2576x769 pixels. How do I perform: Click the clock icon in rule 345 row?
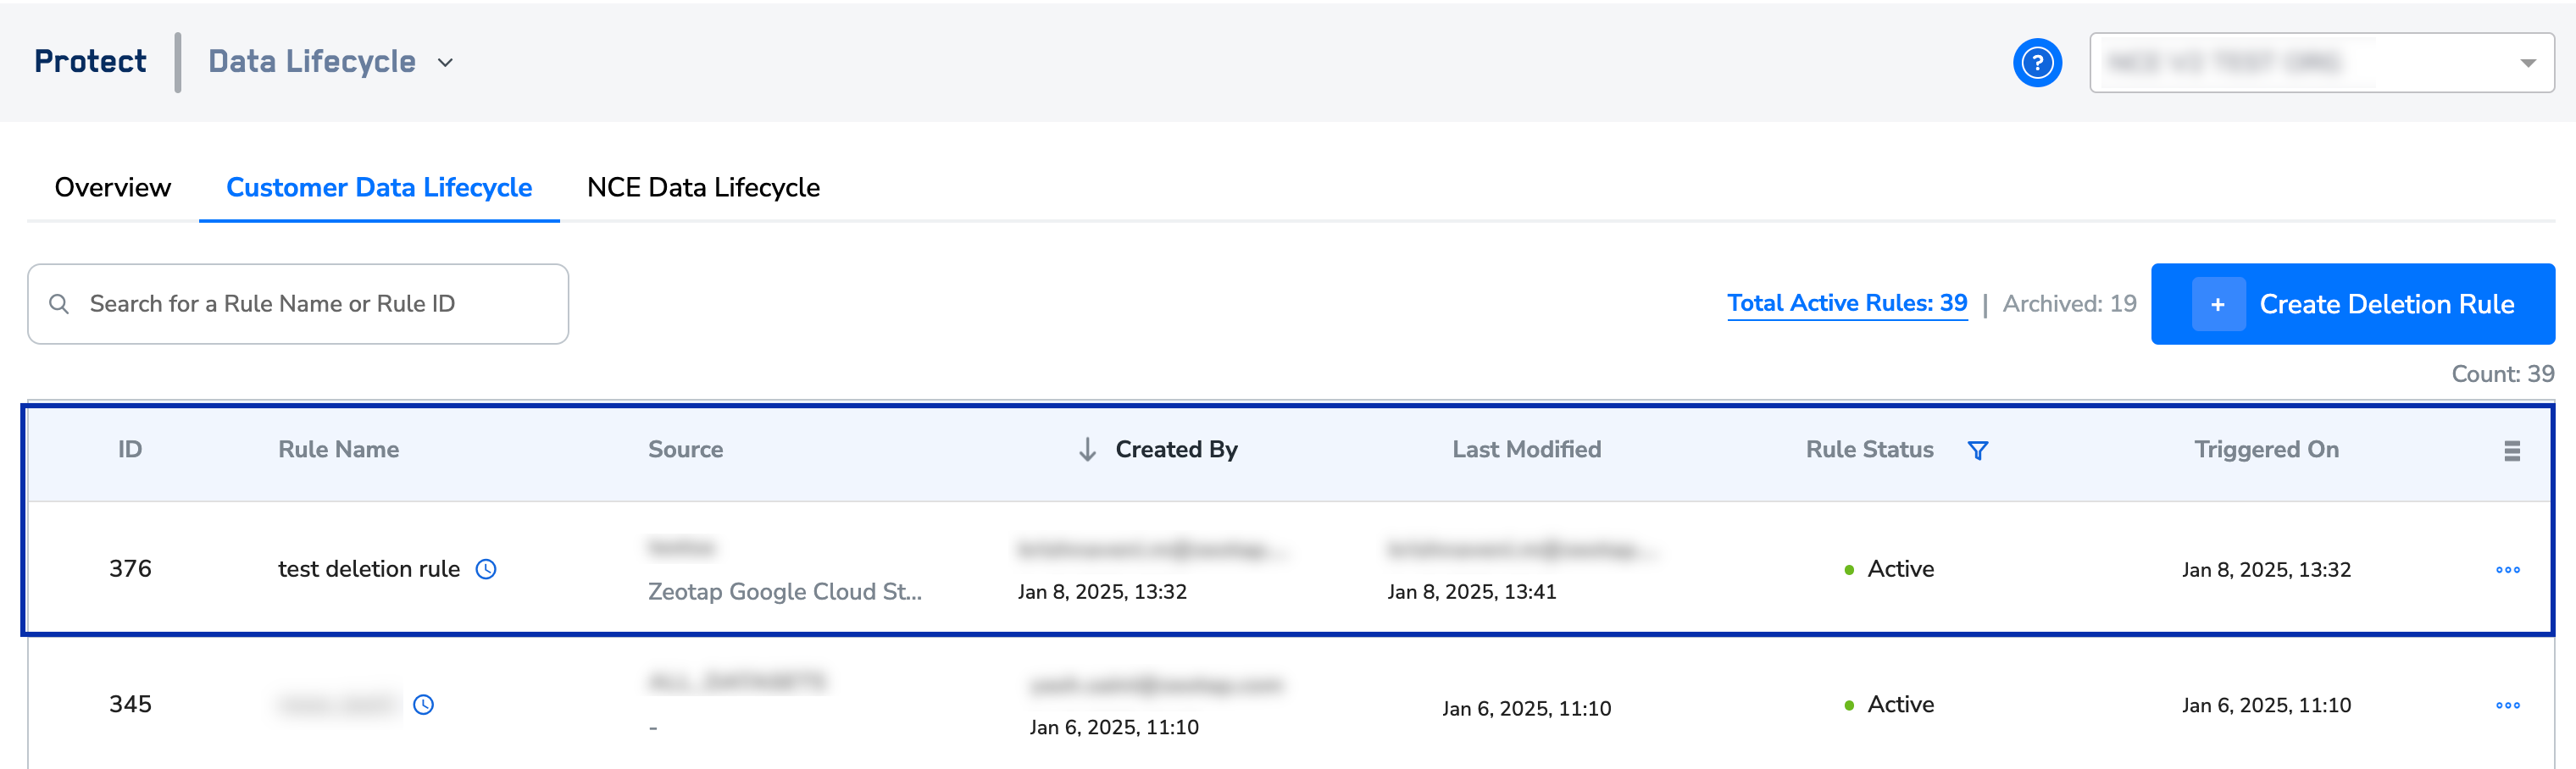424,705
